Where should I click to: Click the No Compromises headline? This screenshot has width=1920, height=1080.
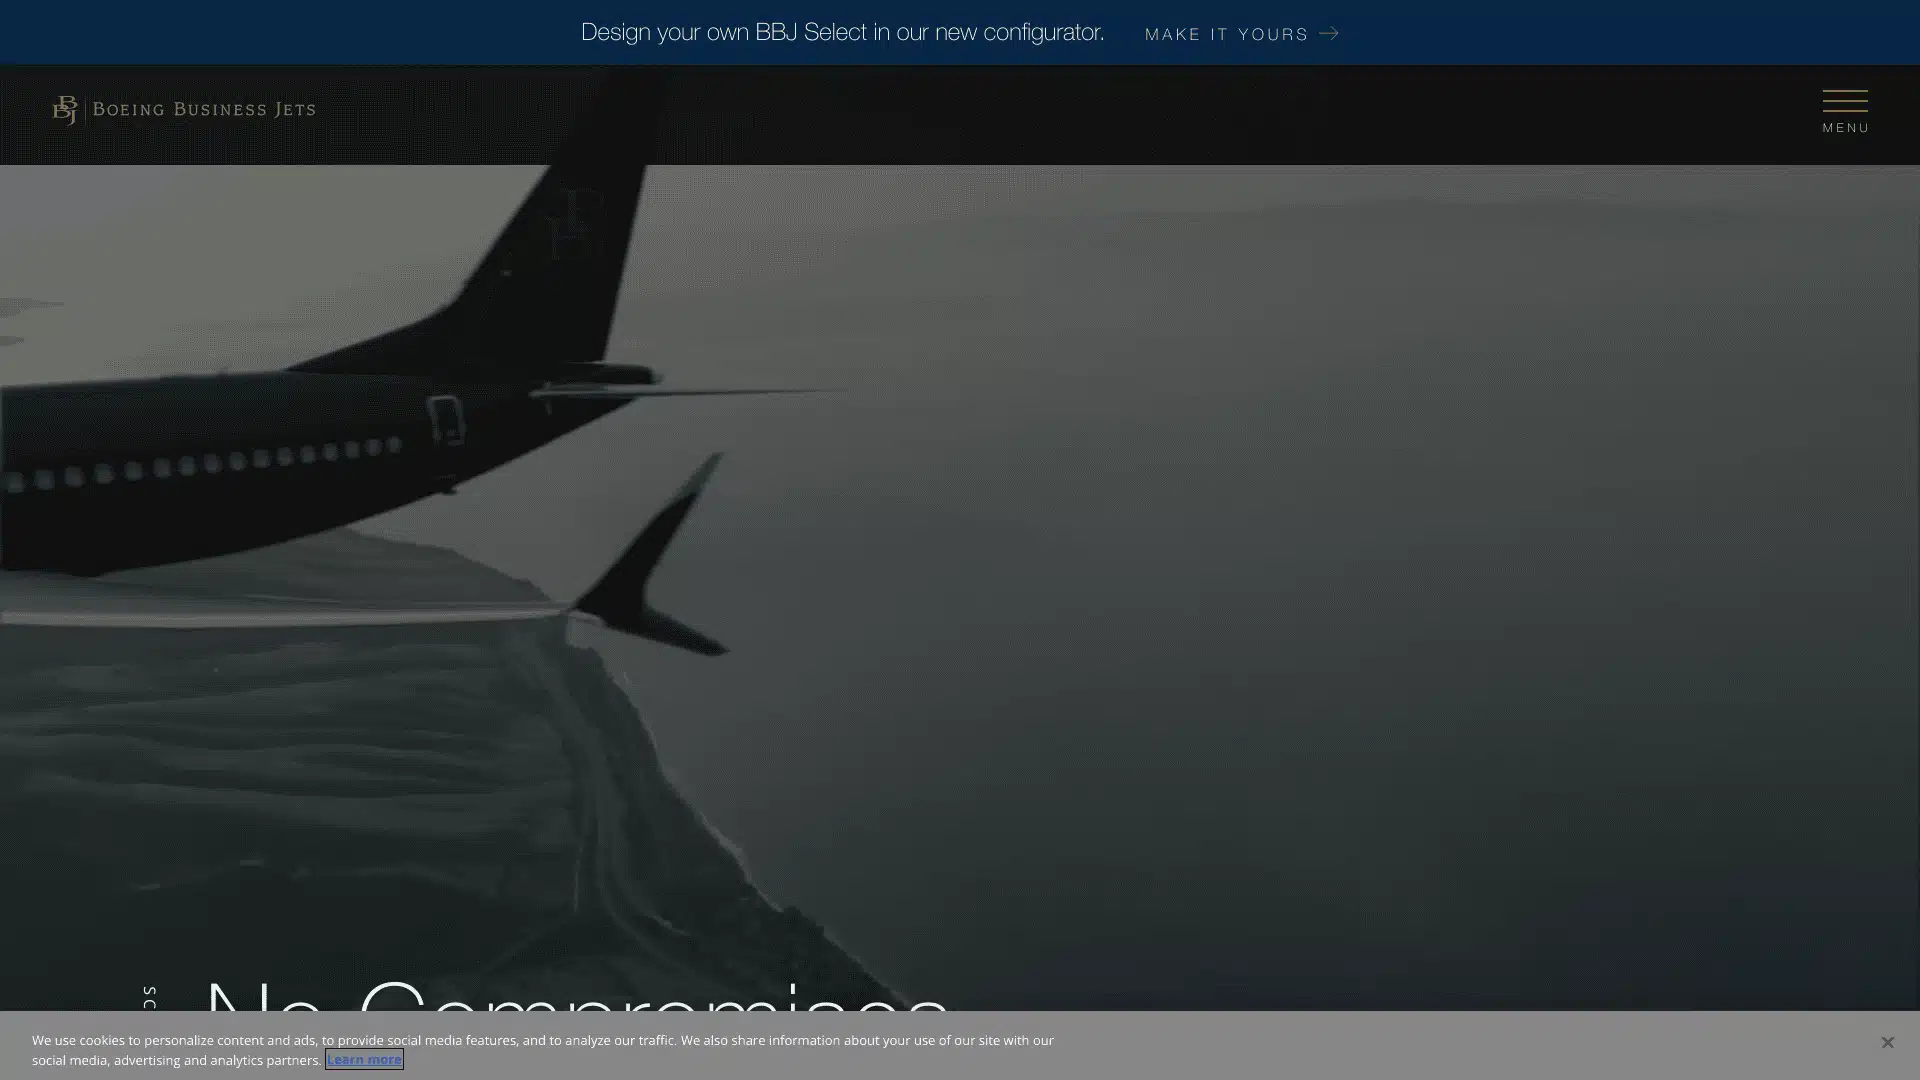click(575, 1000)
